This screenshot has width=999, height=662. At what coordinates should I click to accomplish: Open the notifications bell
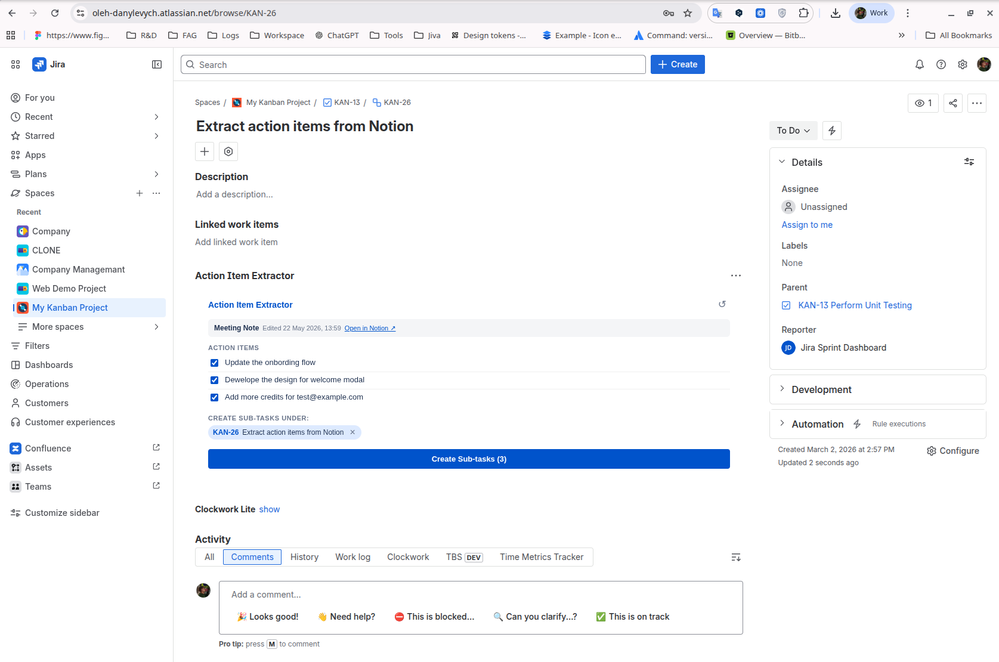pyautogui.click(x=919, y=64)
